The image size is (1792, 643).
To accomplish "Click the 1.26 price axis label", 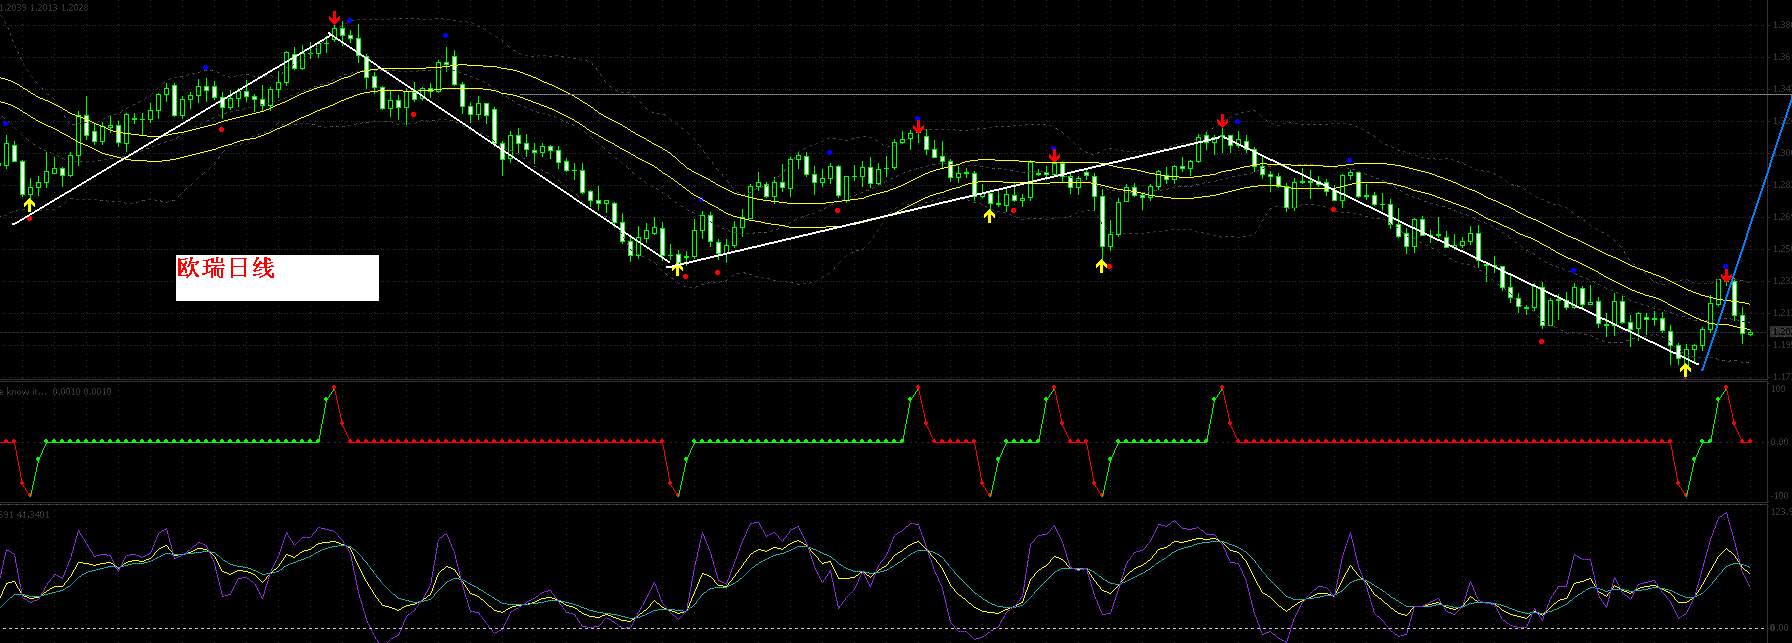I will pyautogui.click(x=1781, y=217).
